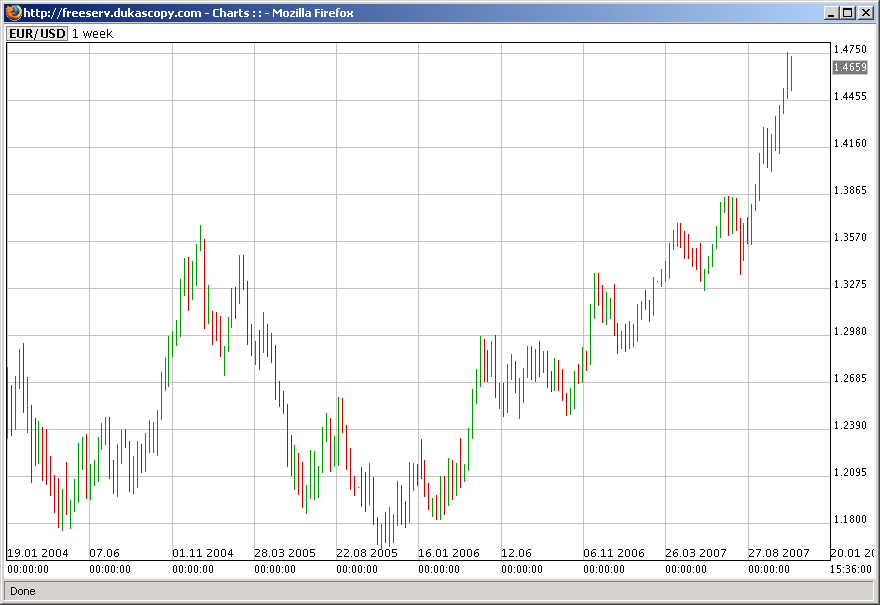Viewport: 880px width, 605px height.
Task: Click the 15:36:00 time label
Action: (x=851, y=569)
